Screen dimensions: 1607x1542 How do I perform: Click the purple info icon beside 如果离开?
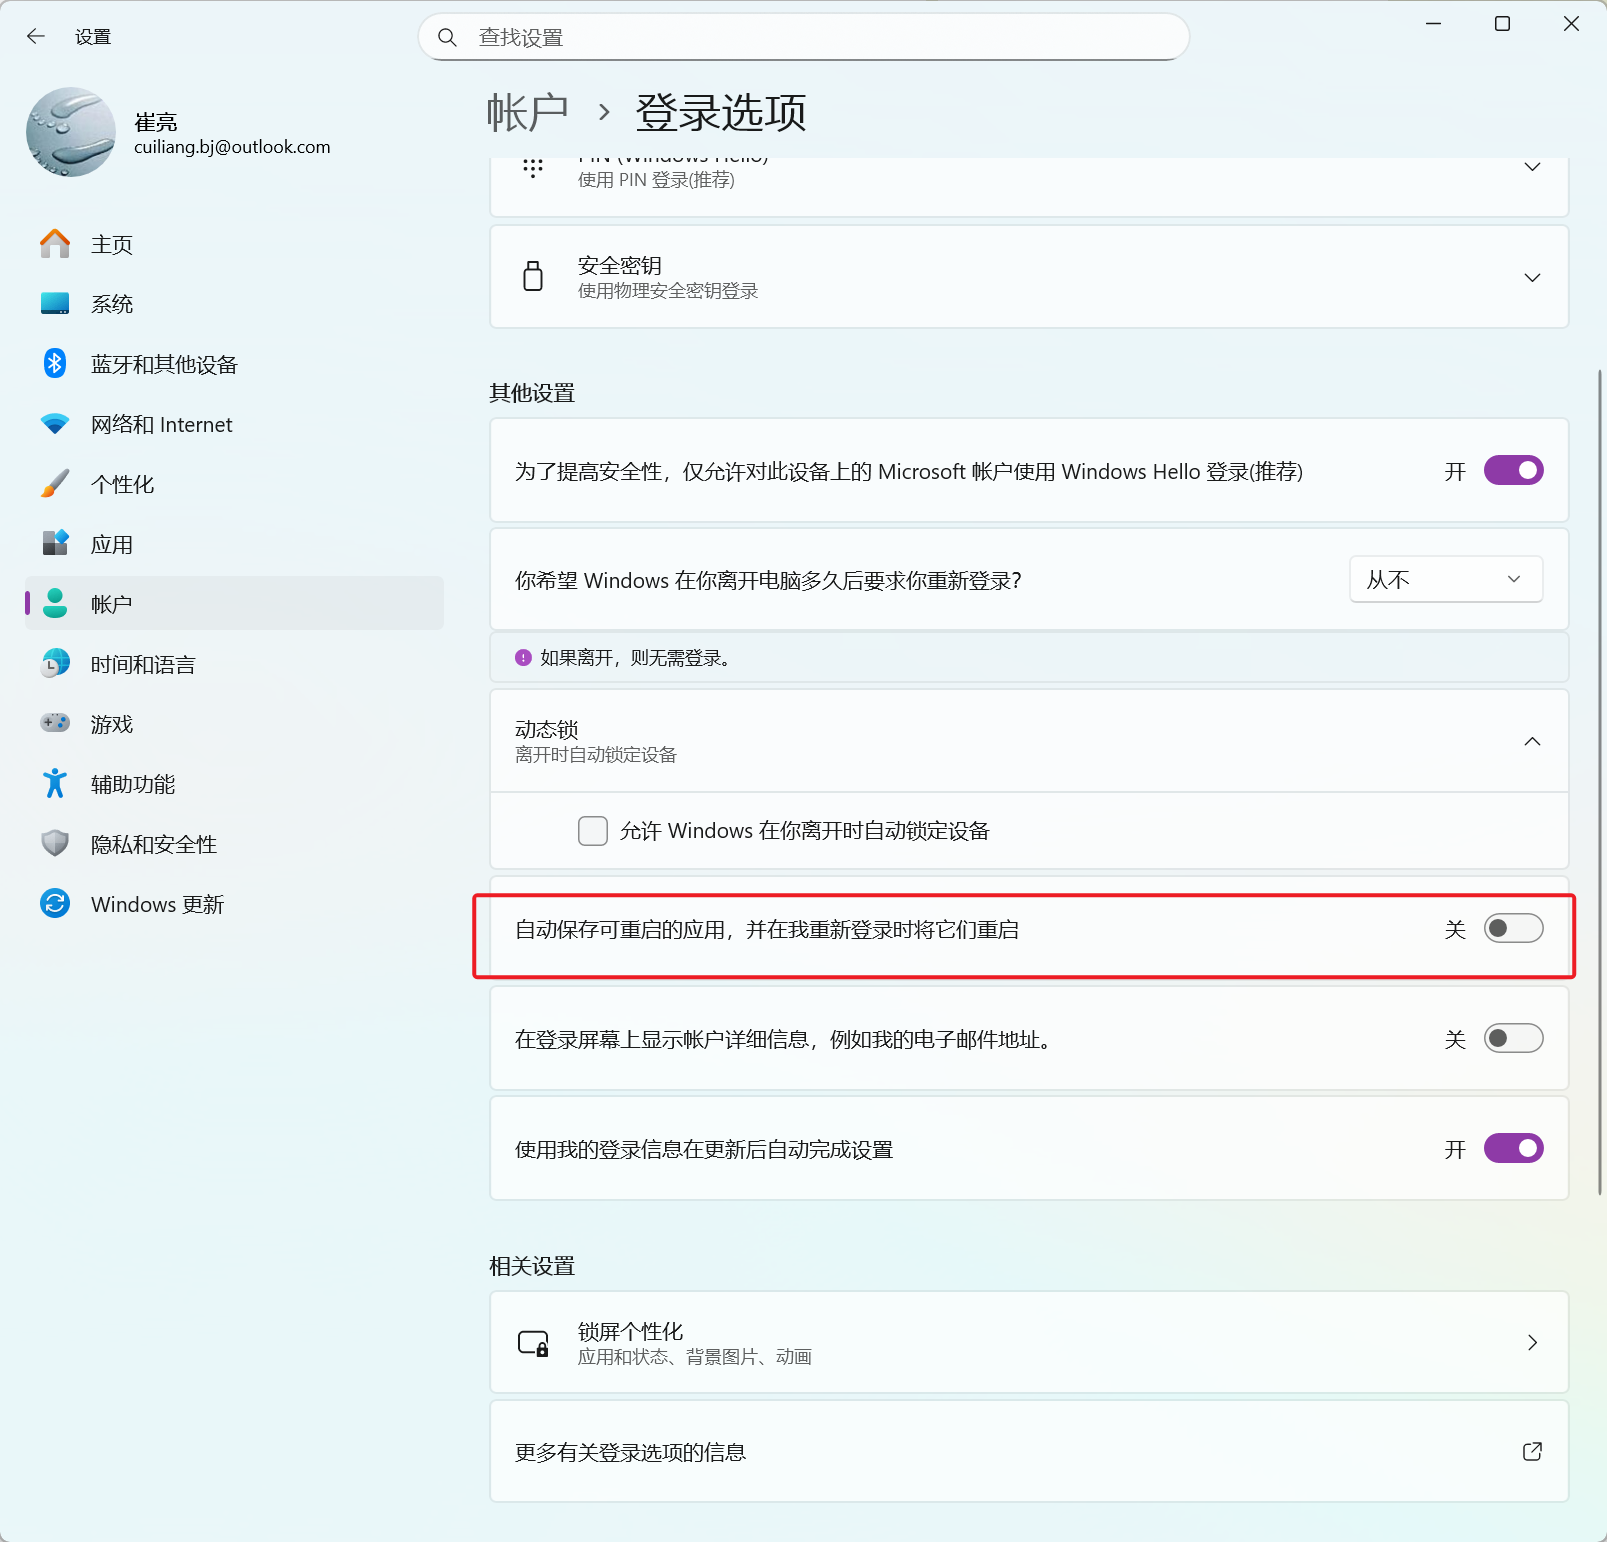click(x=523, y=658)
